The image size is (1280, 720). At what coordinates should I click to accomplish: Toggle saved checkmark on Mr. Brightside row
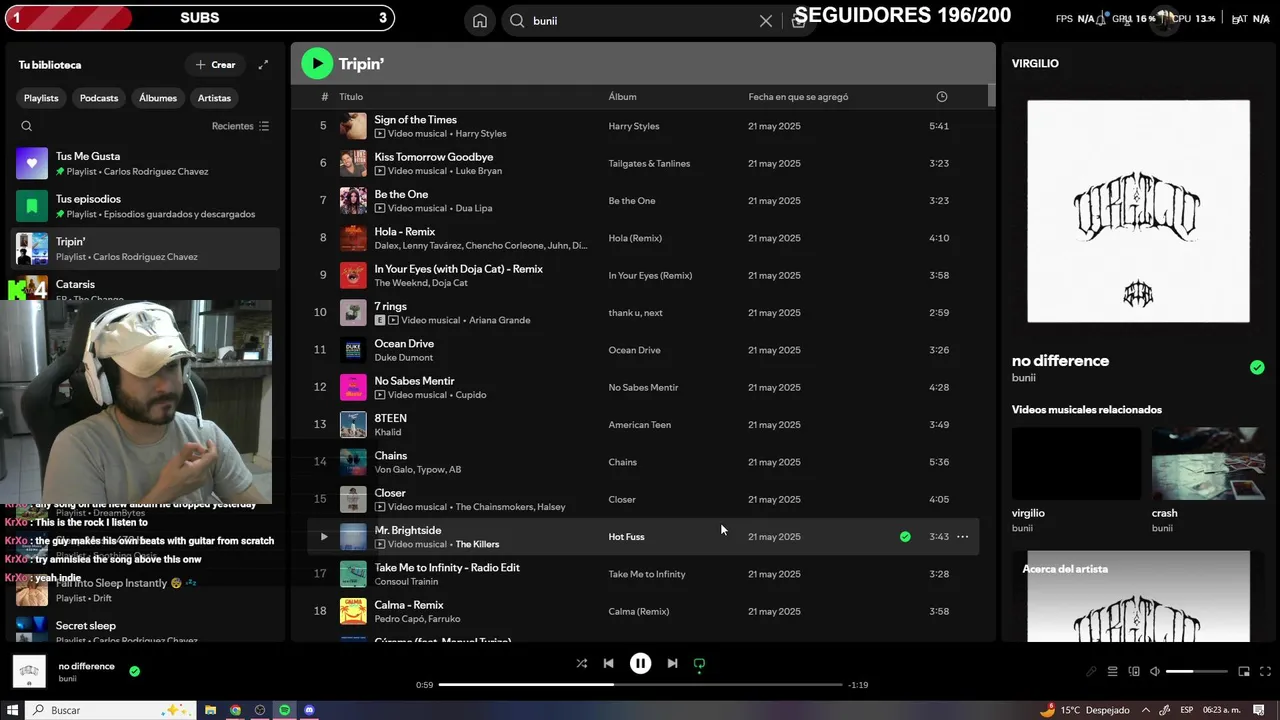pyautogui.click(x=905, y=537)
